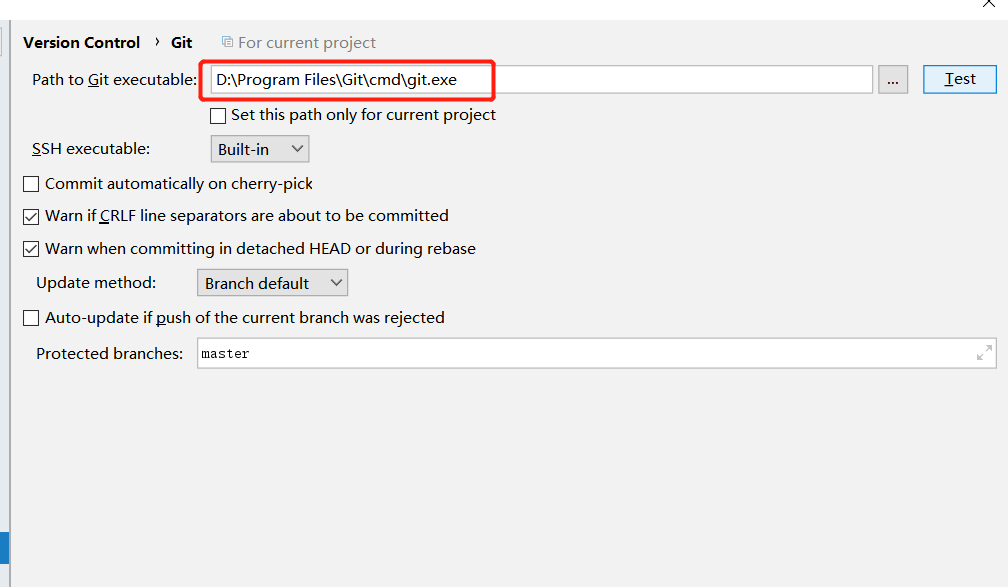Click the Test button
Image resolution: width=1008 pixels, height=587 pixels.
coord(958,79)
